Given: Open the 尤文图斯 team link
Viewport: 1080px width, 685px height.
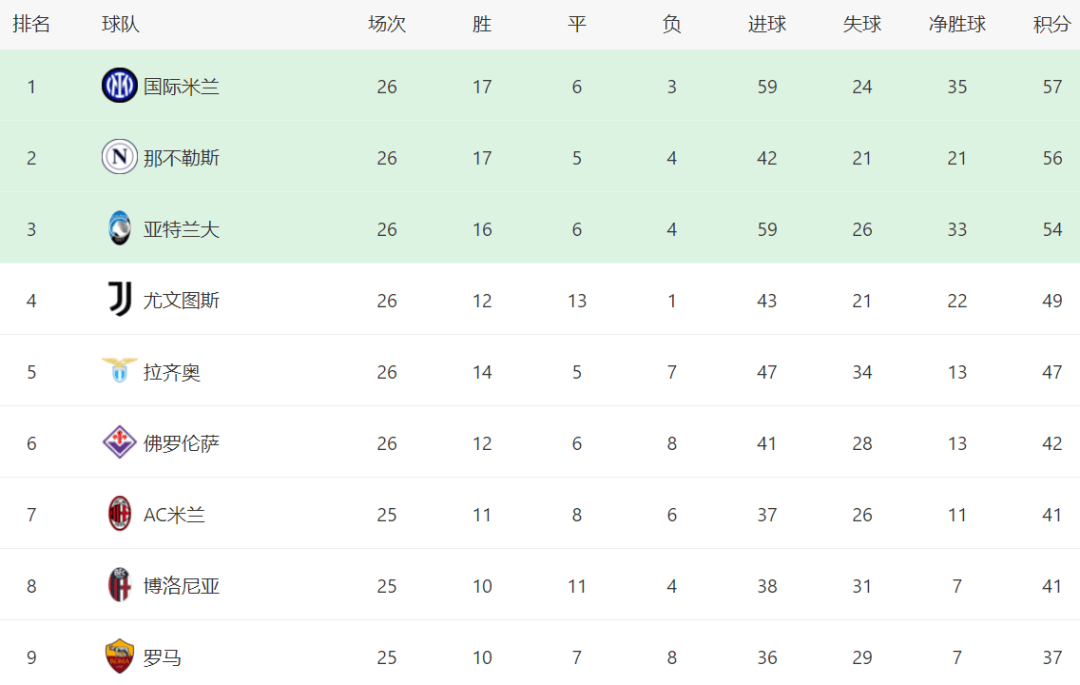Looking at the screenshot, I should [181, 301].
